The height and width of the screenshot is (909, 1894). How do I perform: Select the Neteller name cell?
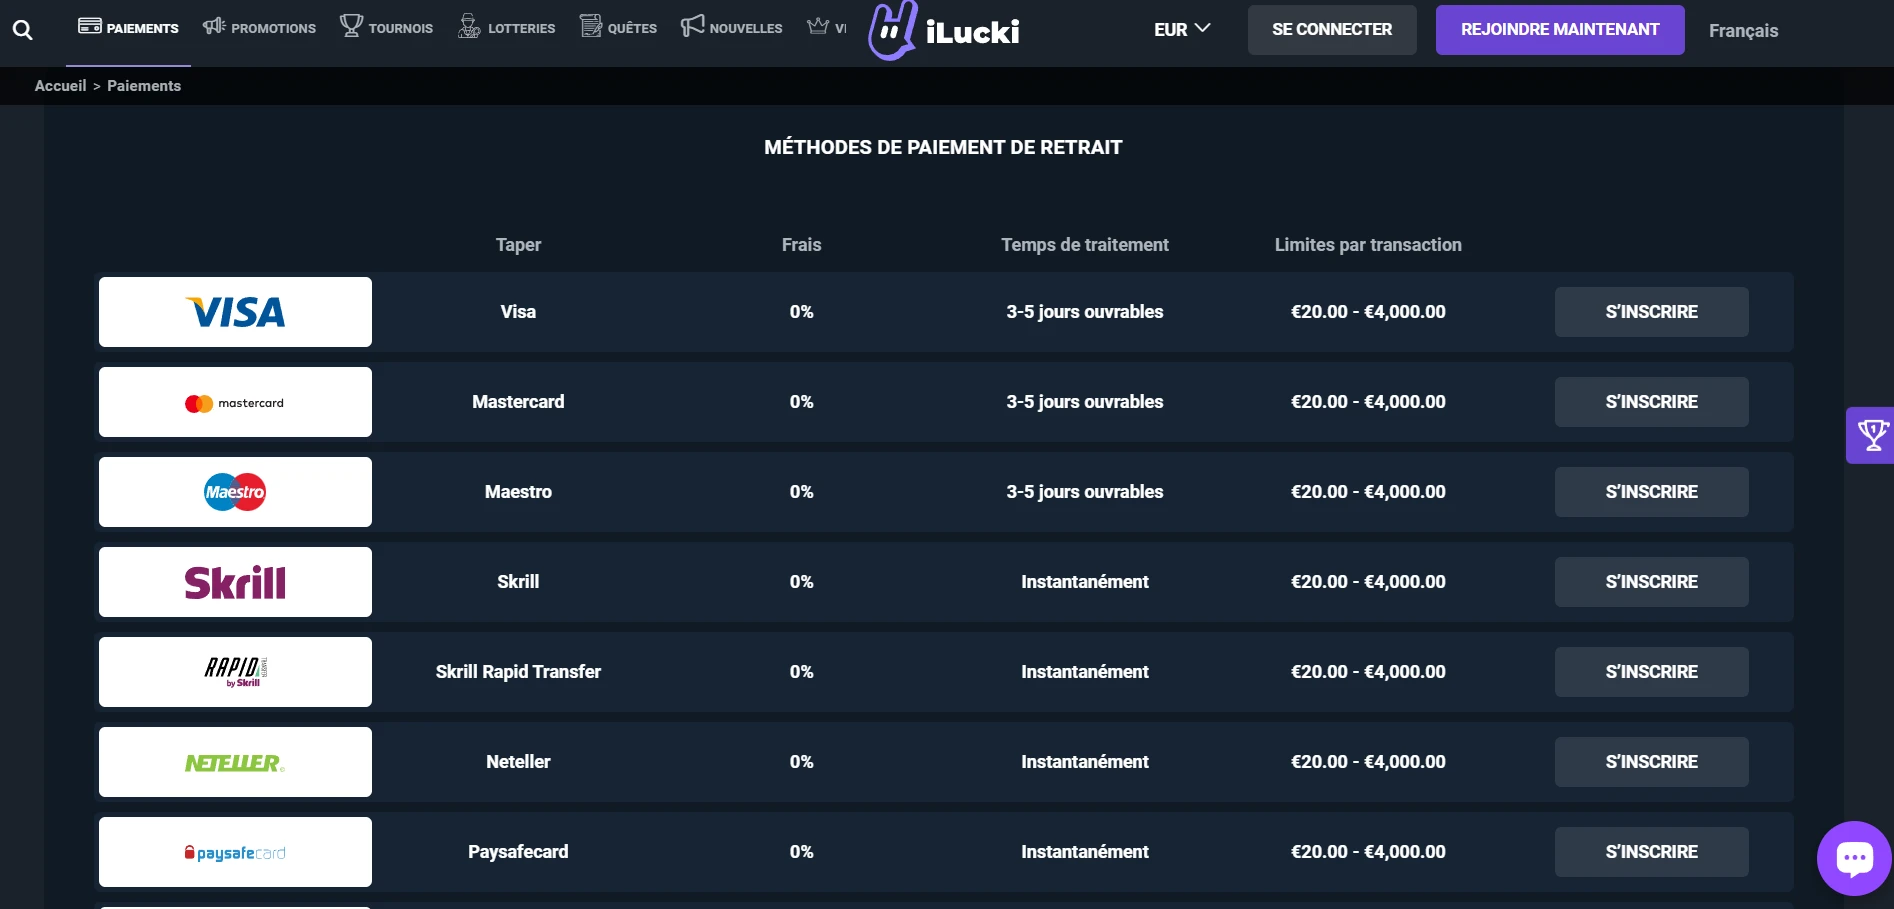click(518, 762)
